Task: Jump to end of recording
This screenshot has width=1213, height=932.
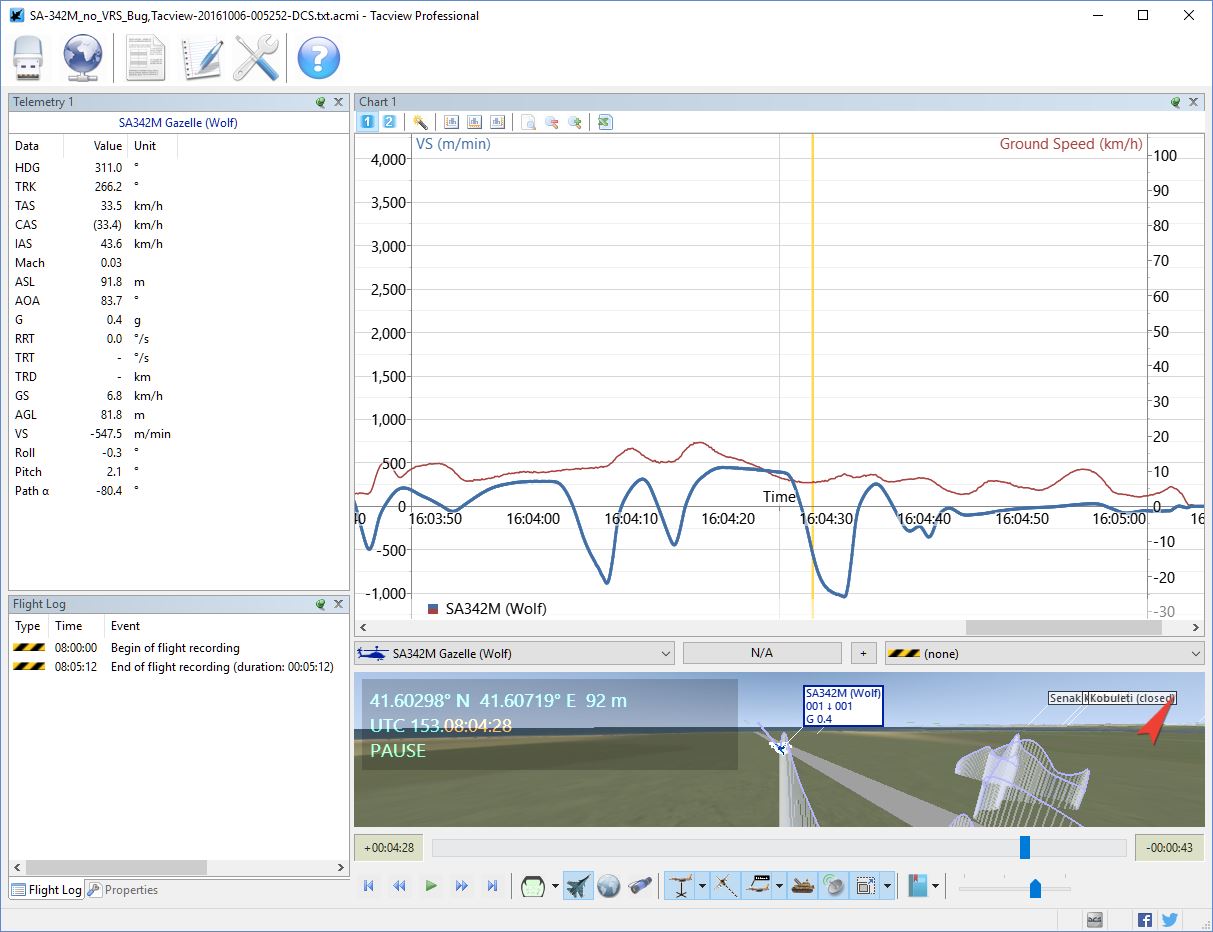Action: (x=492, y=886)
